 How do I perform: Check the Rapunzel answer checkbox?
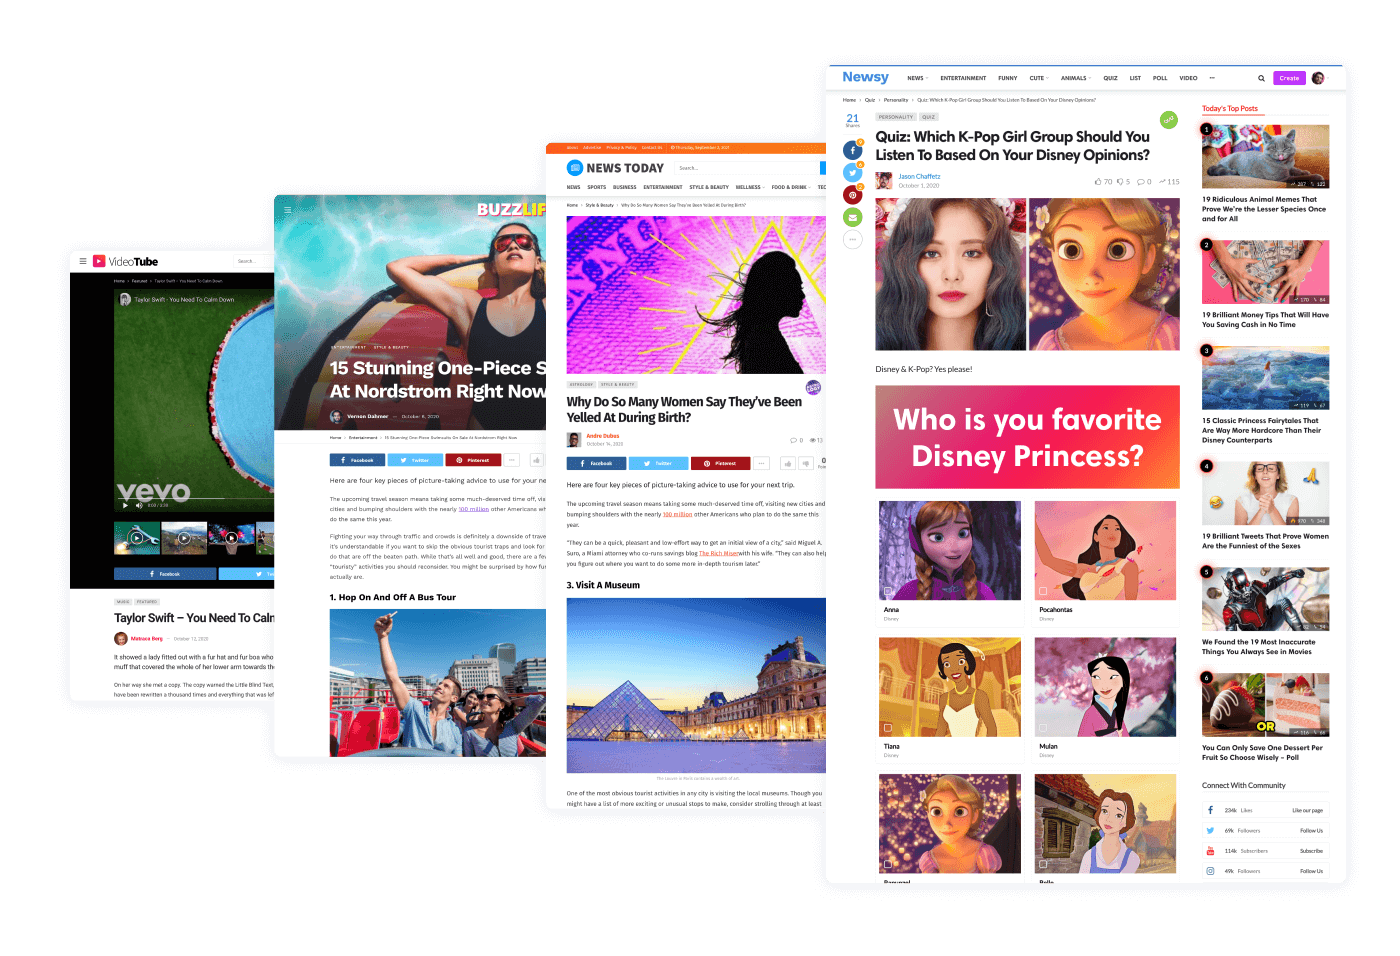coord(887,864)
